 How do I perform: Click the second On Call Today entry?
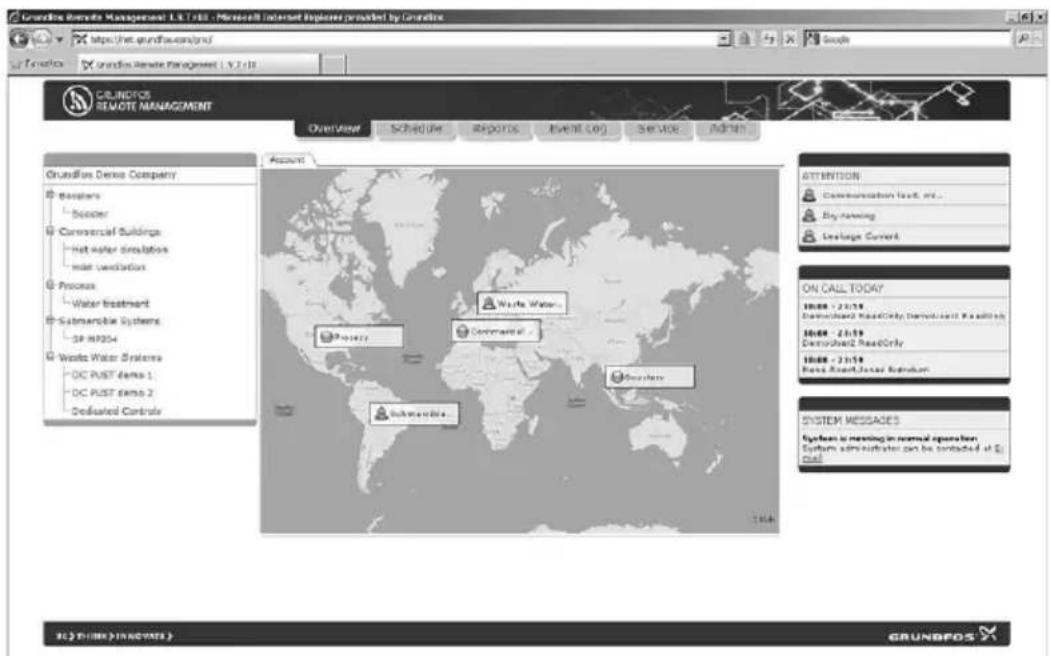click(904, 338)
